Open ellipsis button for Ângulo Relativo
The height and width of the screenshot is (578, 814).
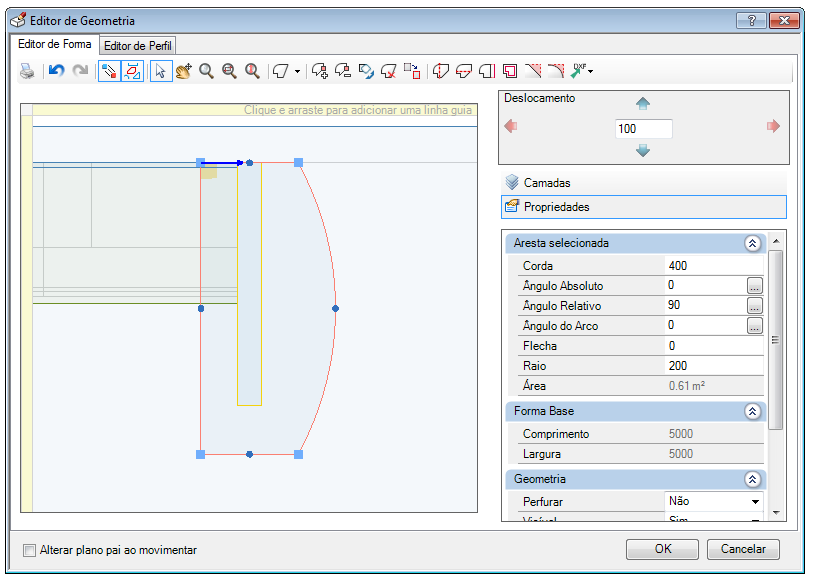[754, 305]
